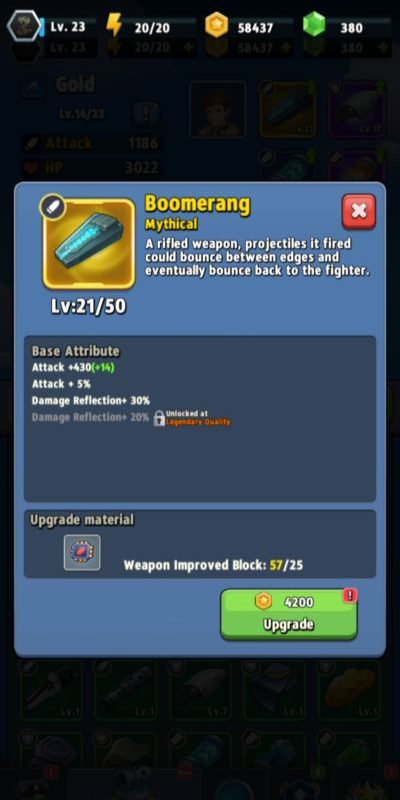Tap the green Upgrade button
This screenshot has width=400, height=800.
[289, 614]
